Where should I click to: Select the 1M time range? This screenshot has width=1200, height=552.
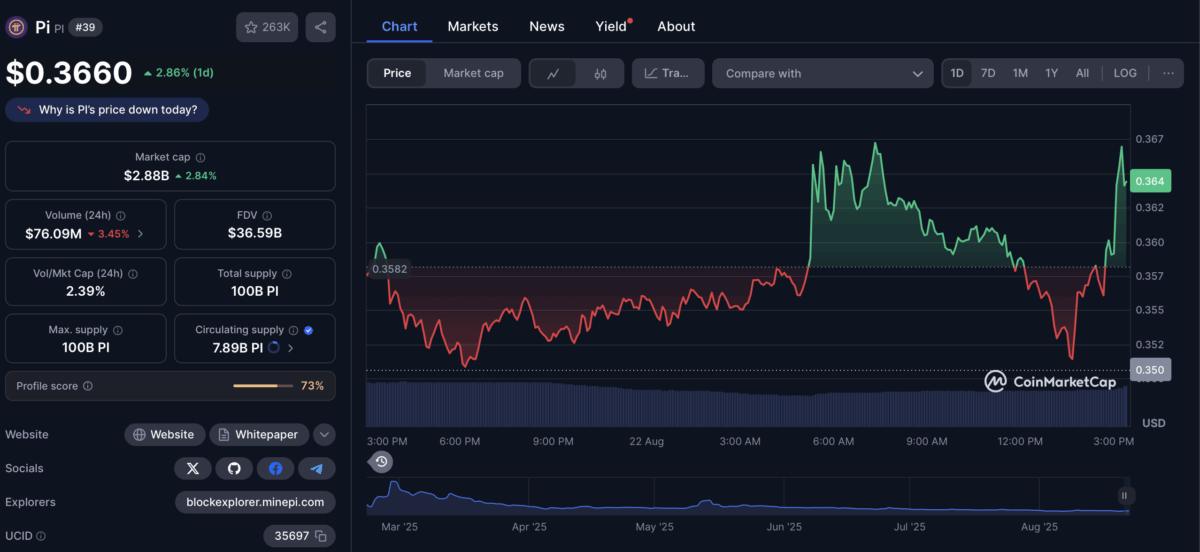(1020, 73)
